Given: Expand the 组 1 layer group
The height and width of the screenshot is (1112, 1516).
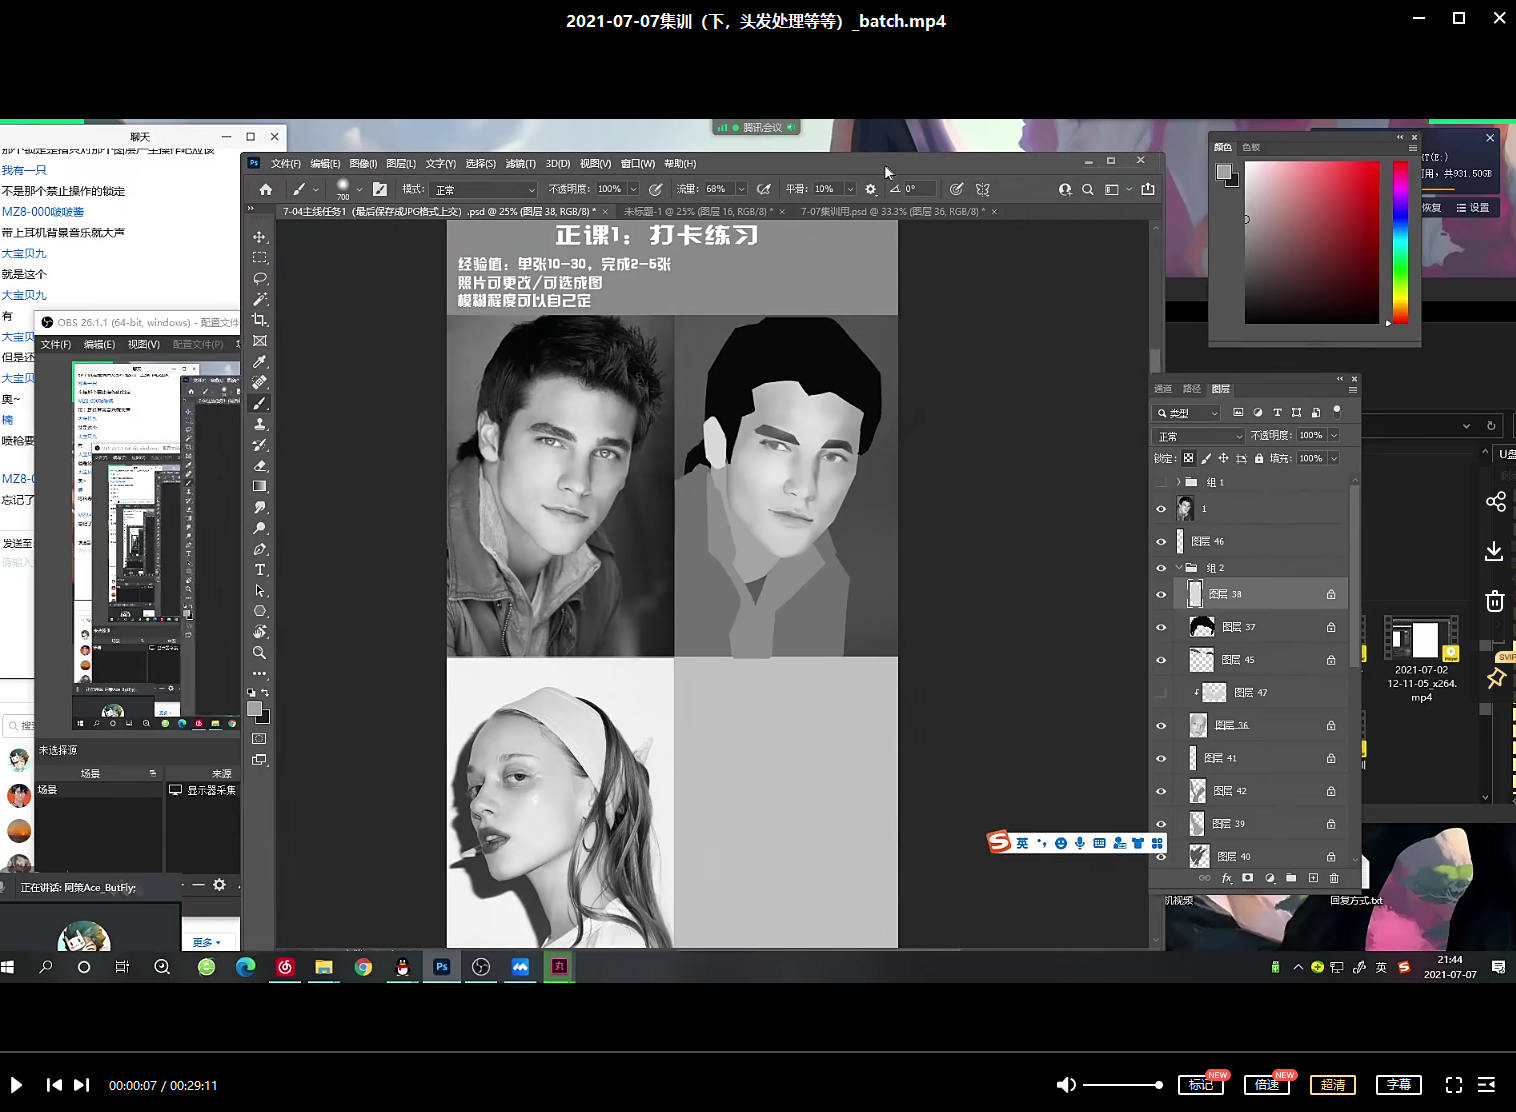Looking at the screenshot, I should (x=1178, y=482).
